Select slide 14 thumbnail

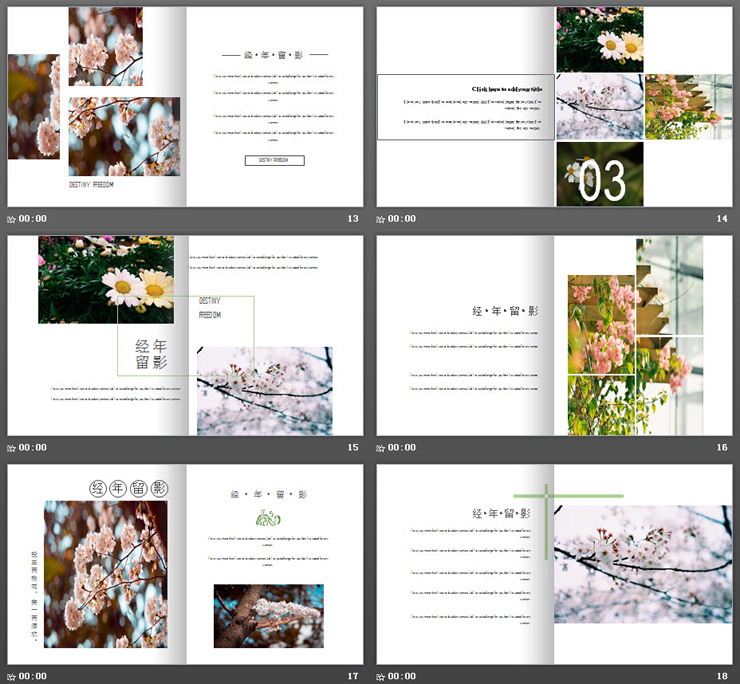coord(555,106)
